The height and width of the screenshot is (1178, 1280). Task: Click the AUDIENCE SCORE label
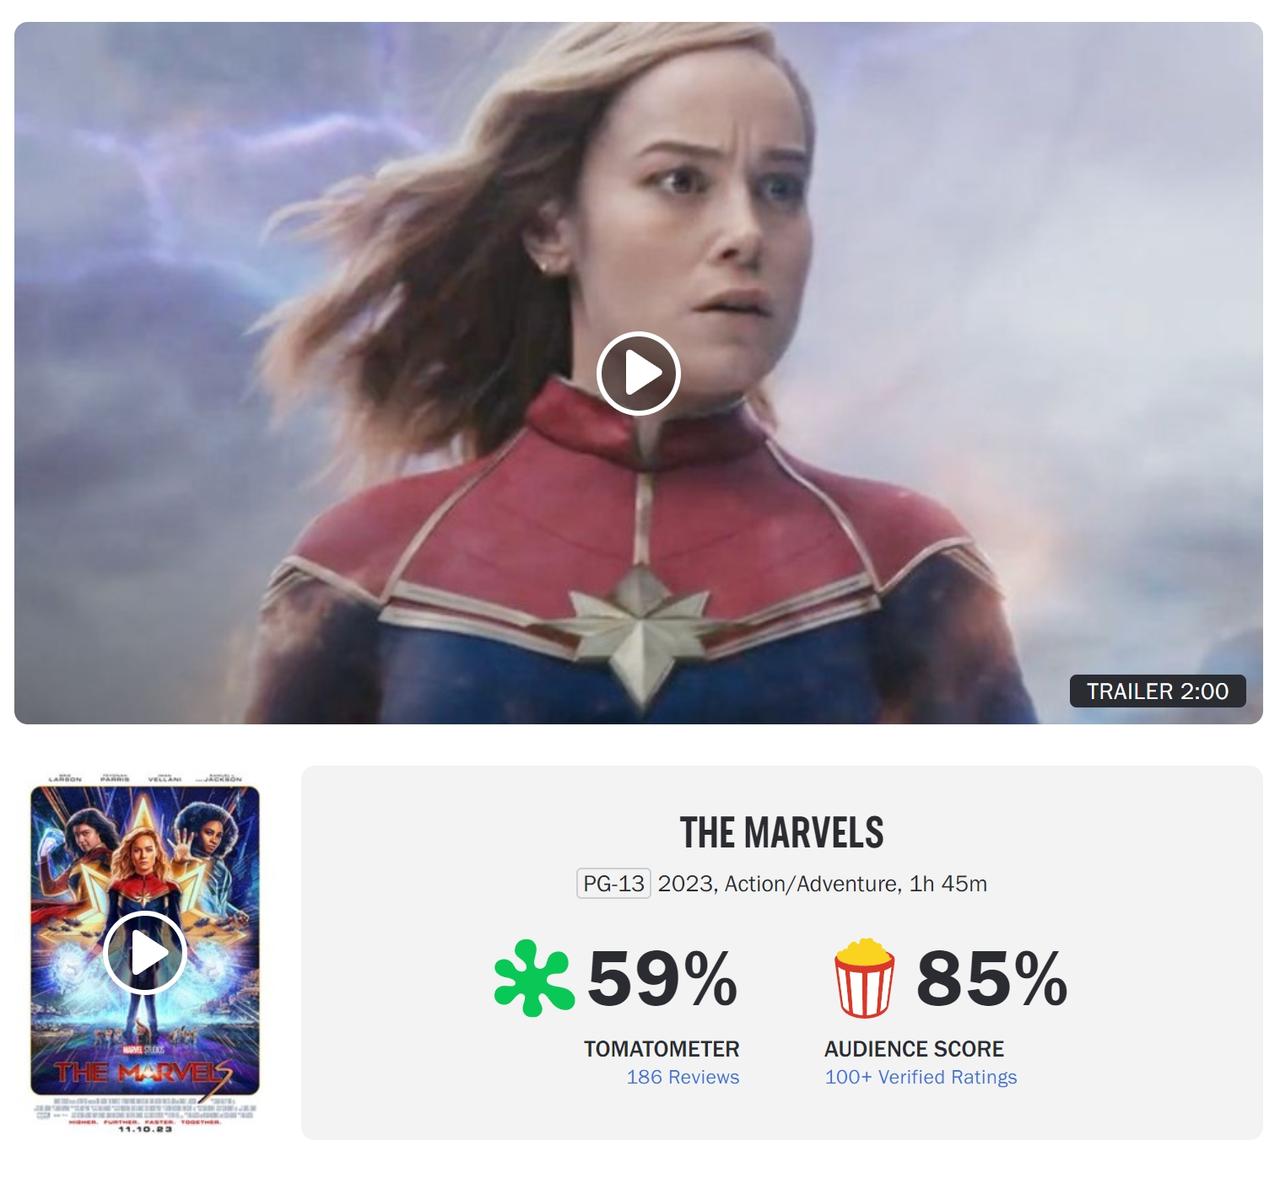[914, 1049]
